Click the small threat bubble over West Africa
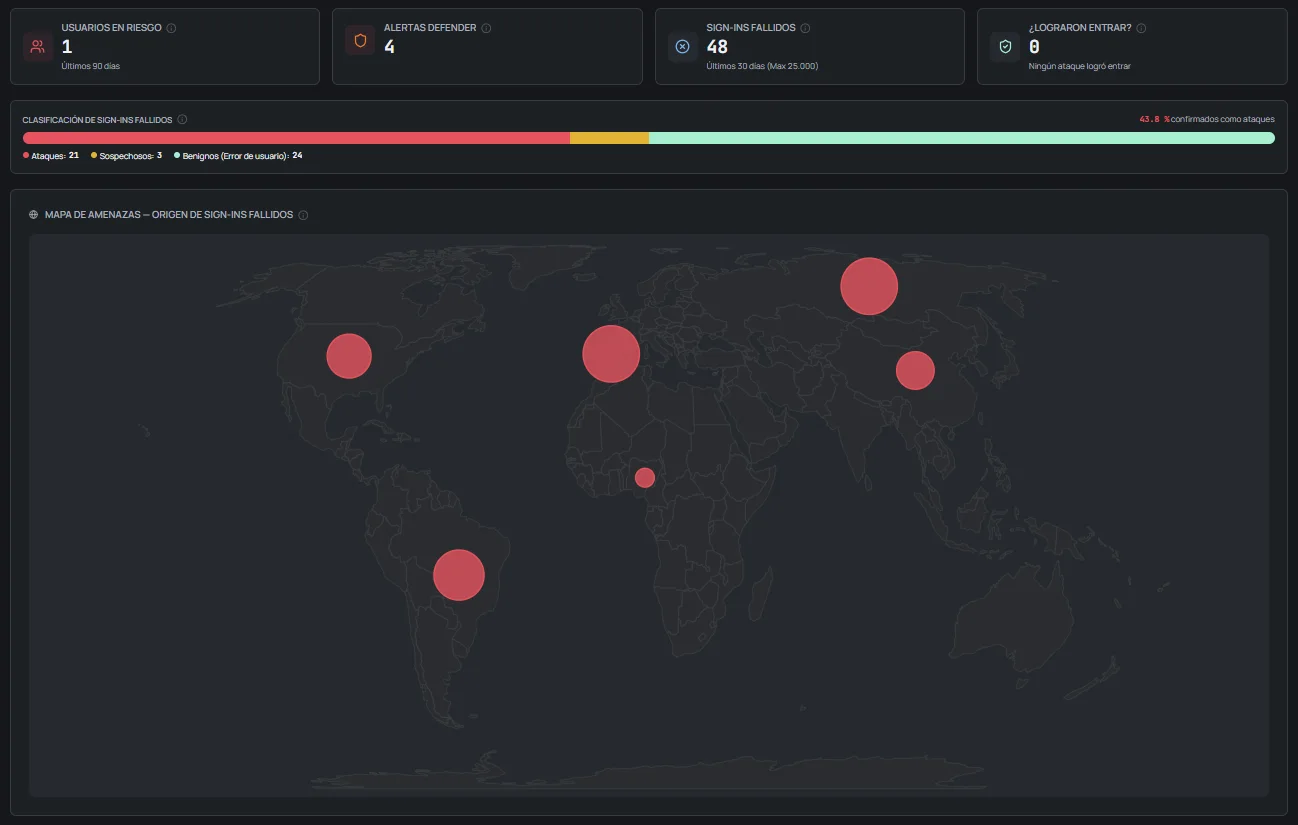 (x=645, y=478)
